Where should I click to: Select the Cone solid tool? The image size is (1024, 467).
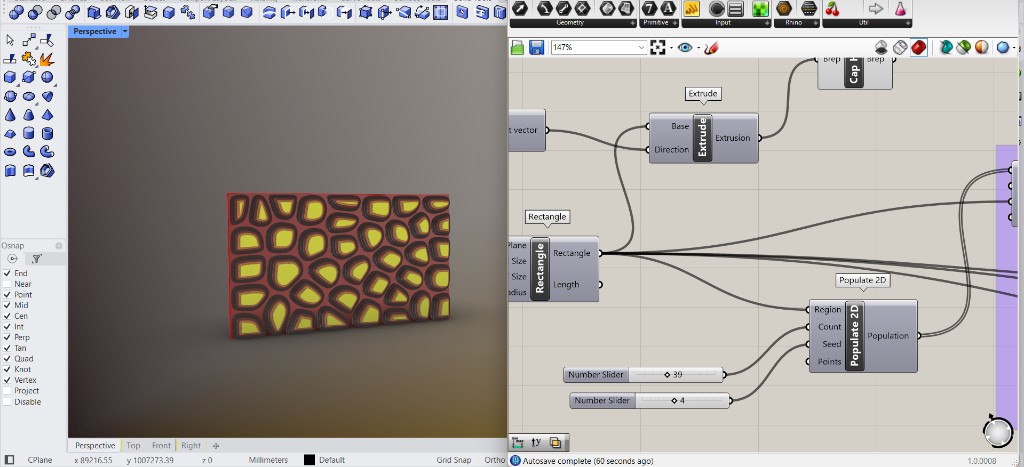click(x=10, y=115)
